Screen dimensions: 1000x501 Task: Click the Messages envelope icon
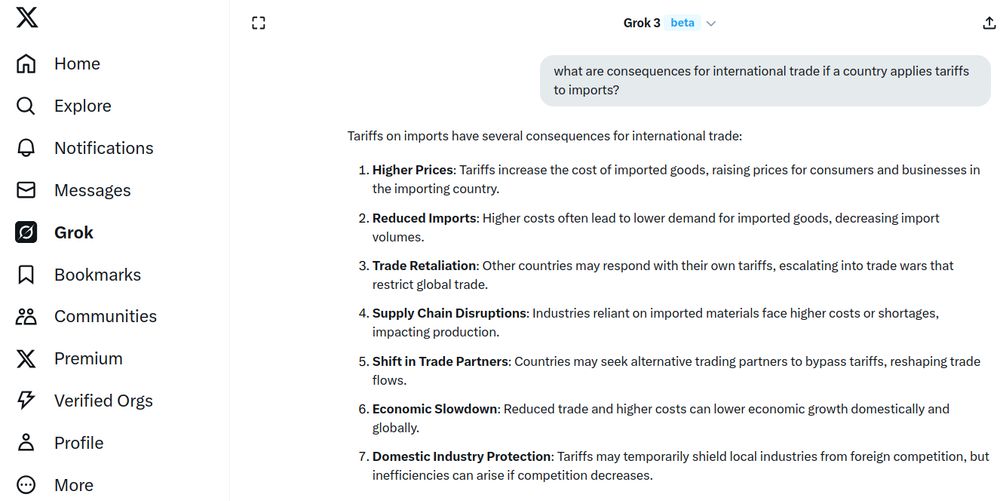26,190
